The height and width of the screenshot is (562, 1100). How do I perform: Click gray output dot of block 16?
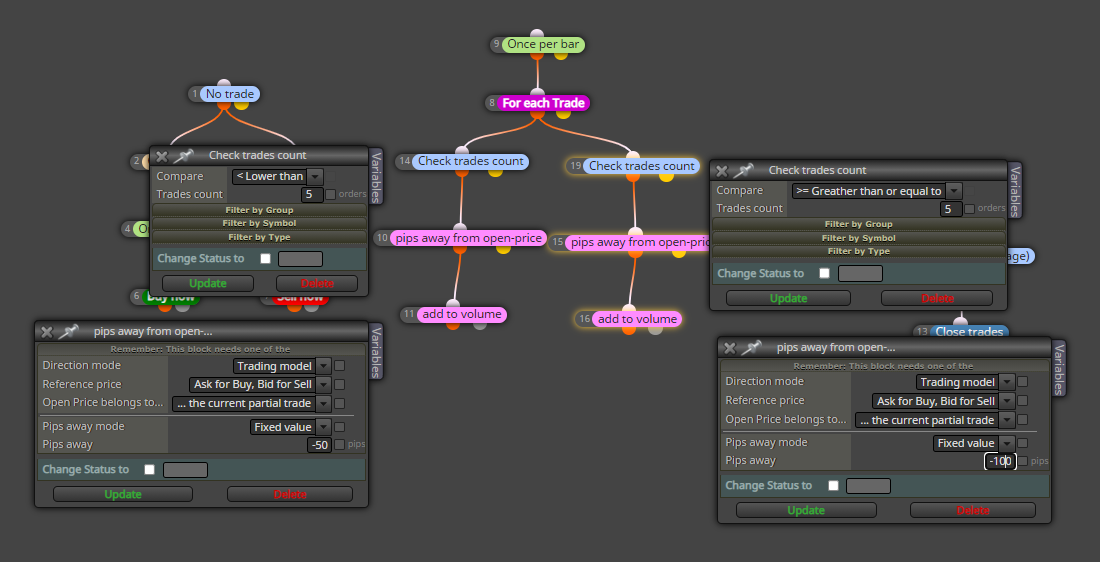655,328
